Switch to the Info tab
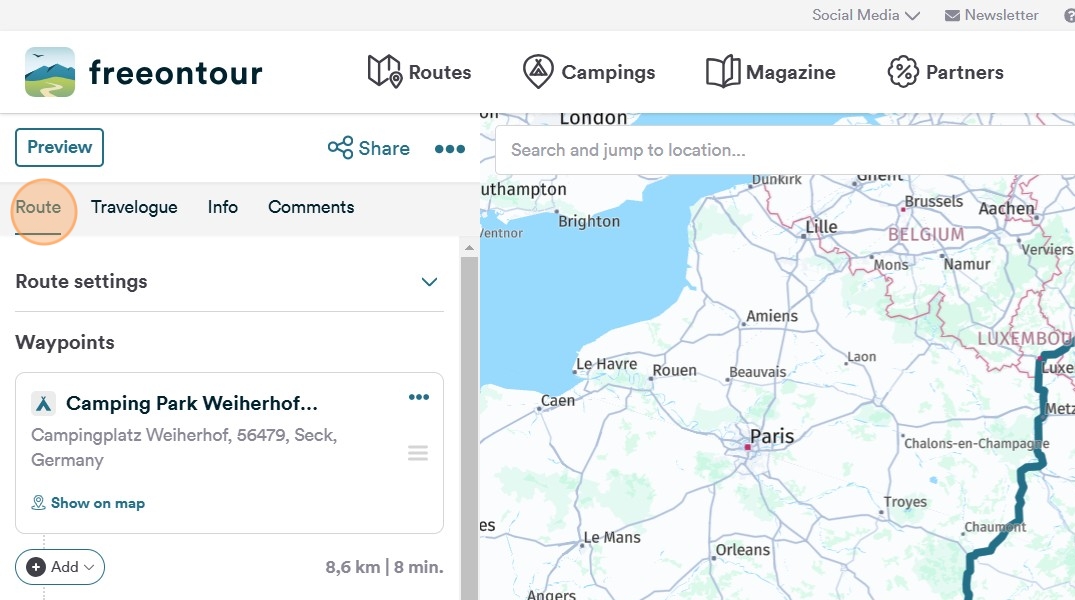Viewport: 1075px width, 600px height. 223,207
